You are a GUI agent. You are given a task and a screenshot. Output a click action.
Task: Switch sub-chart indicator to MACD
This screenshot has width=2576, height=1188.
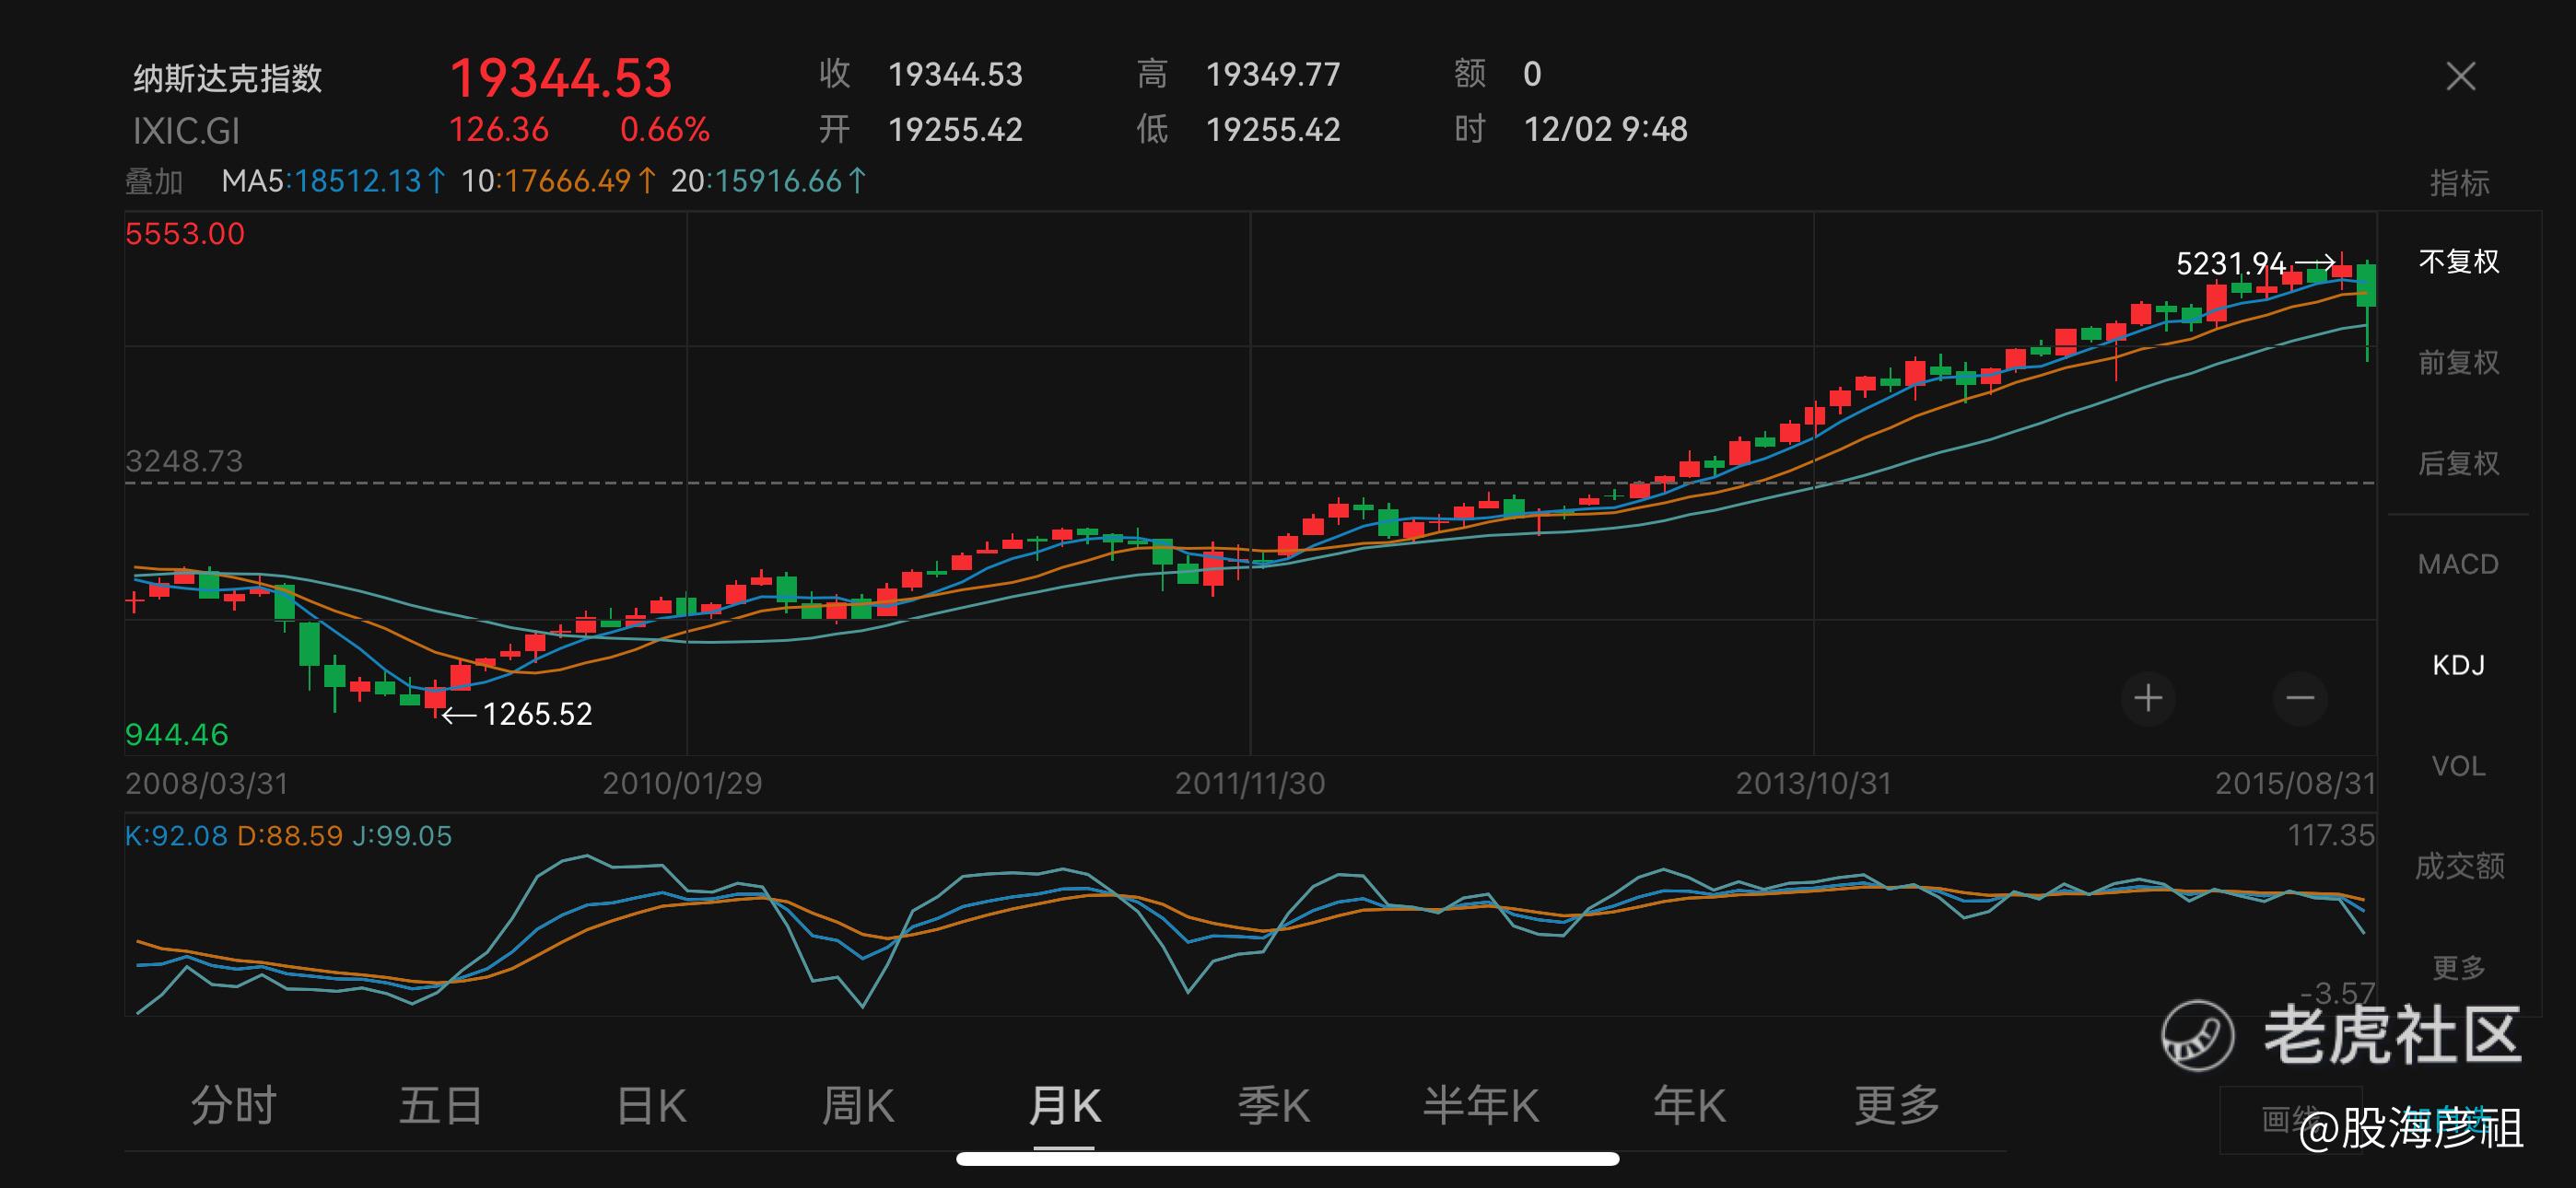(2458, 564)
